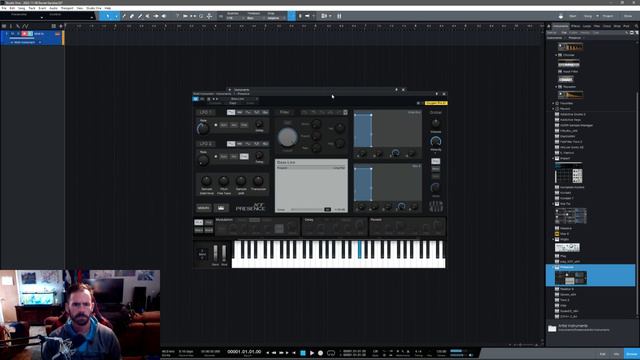Switch to the Files browser tab

(597, 26)
